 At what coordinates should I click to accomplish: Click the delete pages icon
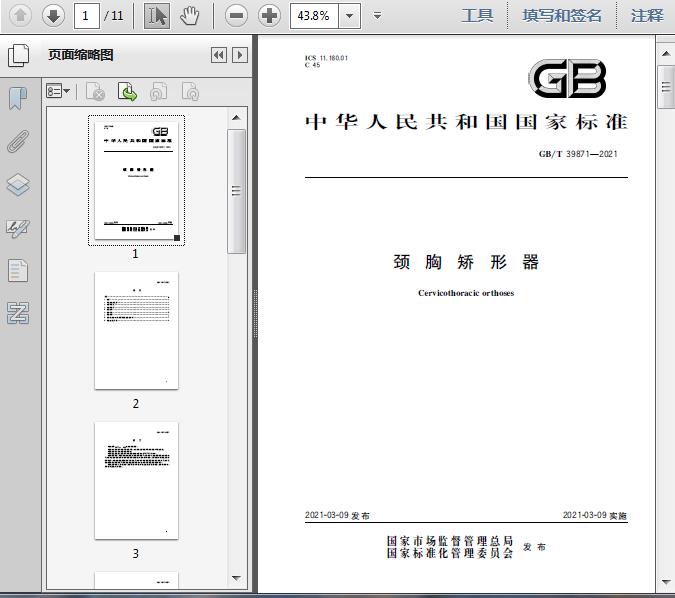(x=96, y=91)
